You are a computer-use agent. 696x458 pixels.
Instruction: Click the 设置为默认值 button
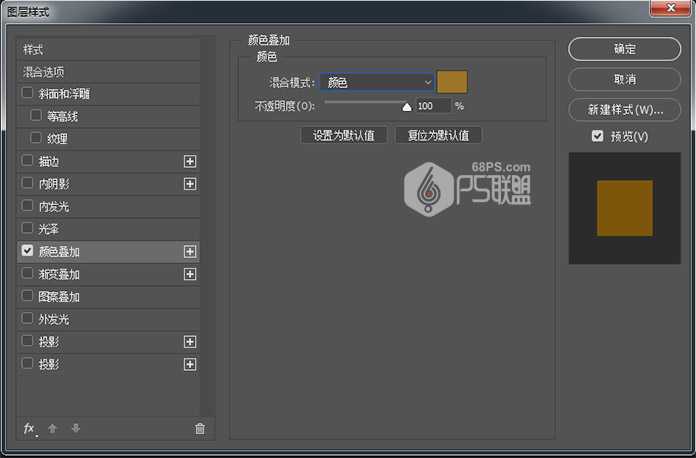click(x=343, y=135)
